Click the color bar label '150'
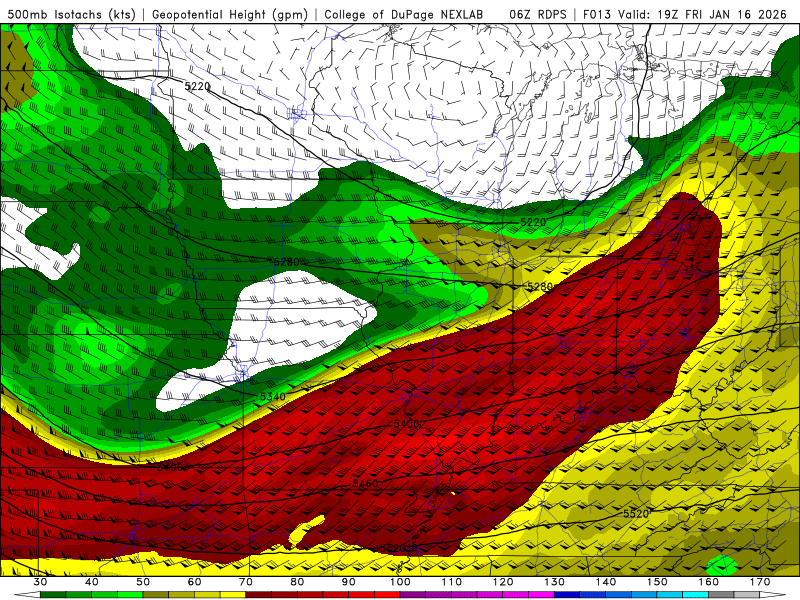The image size is (800, 600). (x=657, y=582)
